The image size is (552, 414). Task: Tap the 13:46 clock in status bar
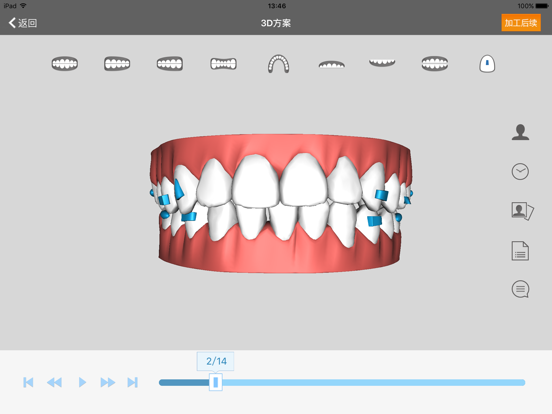pyautogui.click(x=277, y=6)
